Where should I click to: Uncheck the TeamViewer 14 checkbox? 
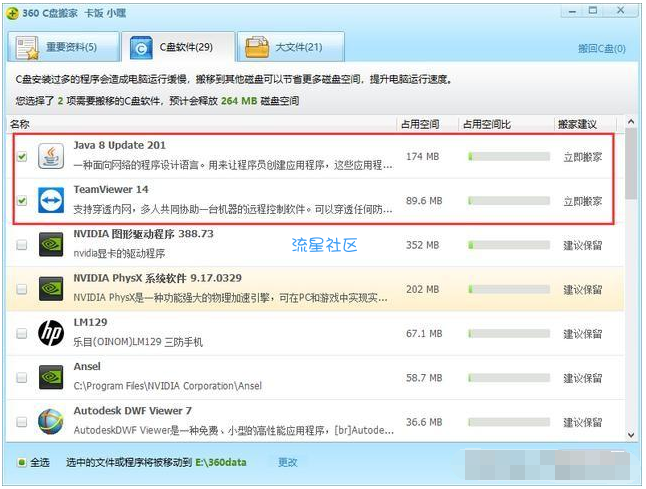[22, 201]
